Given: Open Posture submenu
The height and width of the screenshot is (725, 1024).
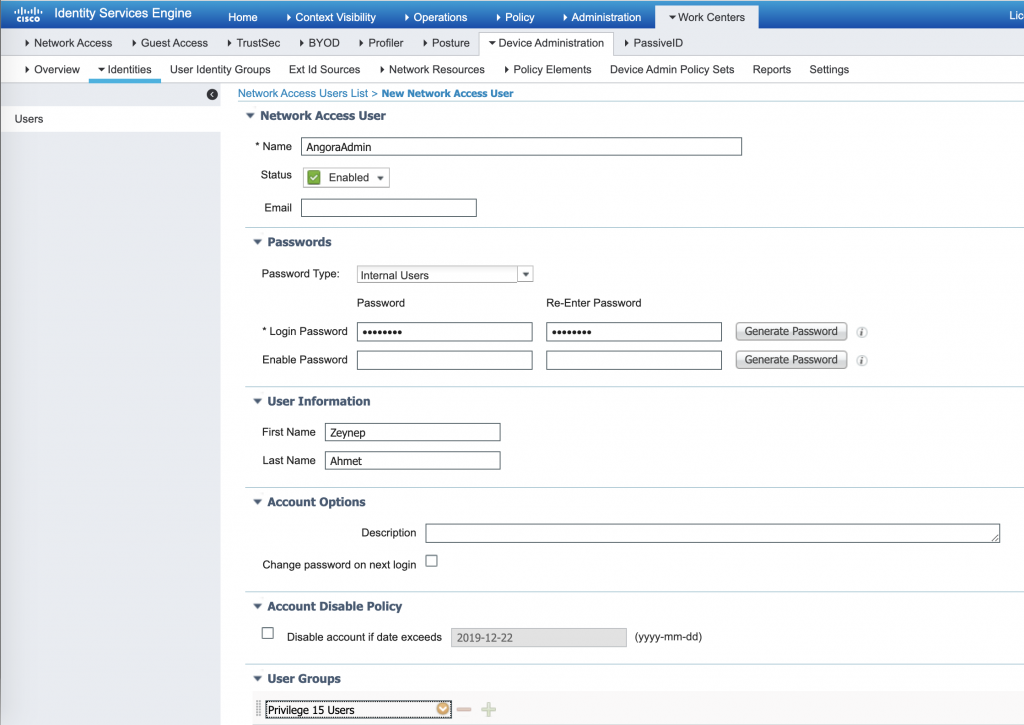Looking at the screenshot, I should coord(446,43).
